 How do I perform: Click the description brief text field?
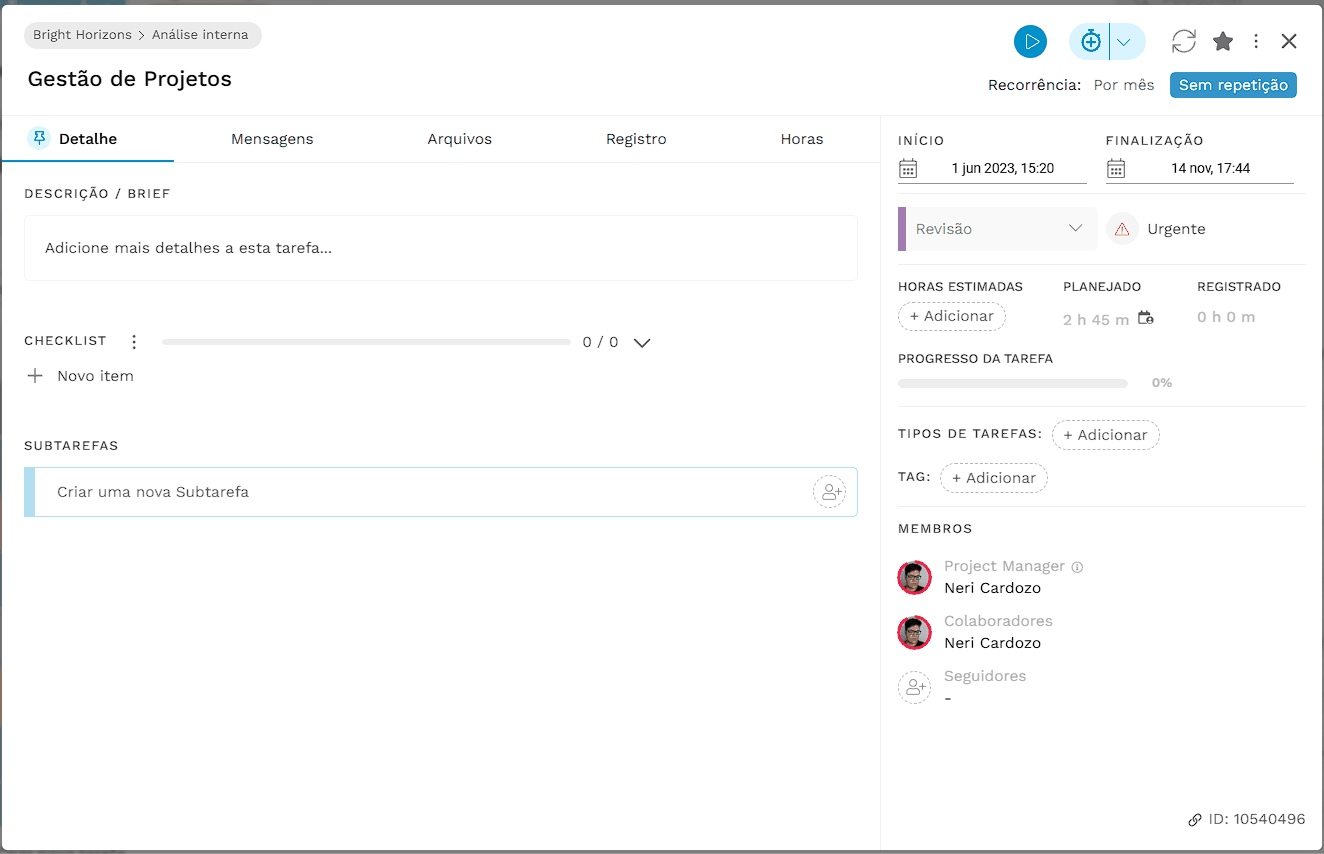click(x=441, y=248)
